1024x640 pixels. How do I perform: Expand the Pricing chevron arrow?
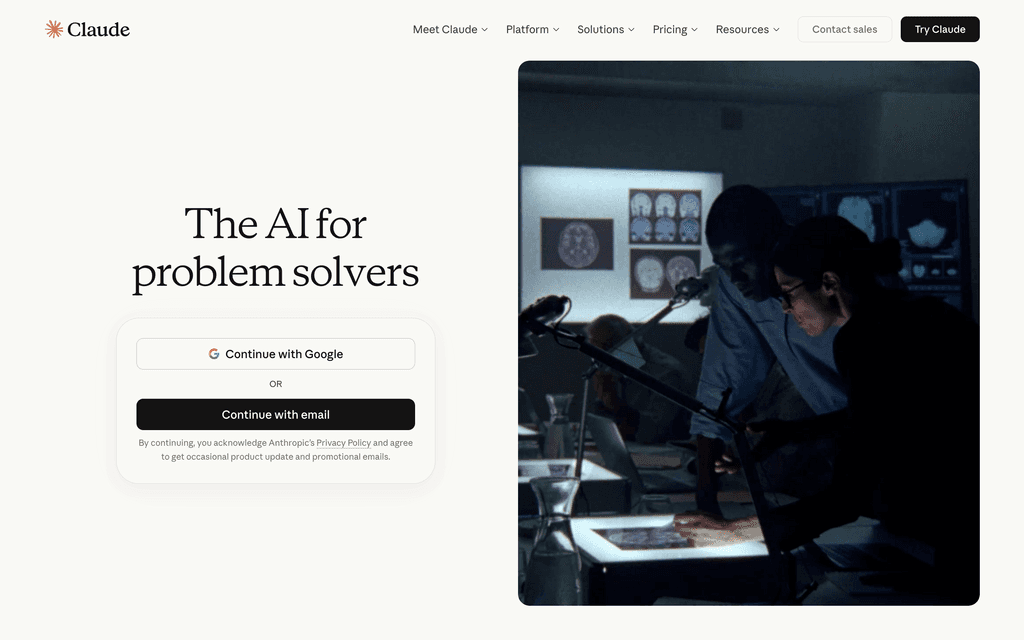[694, 29]
